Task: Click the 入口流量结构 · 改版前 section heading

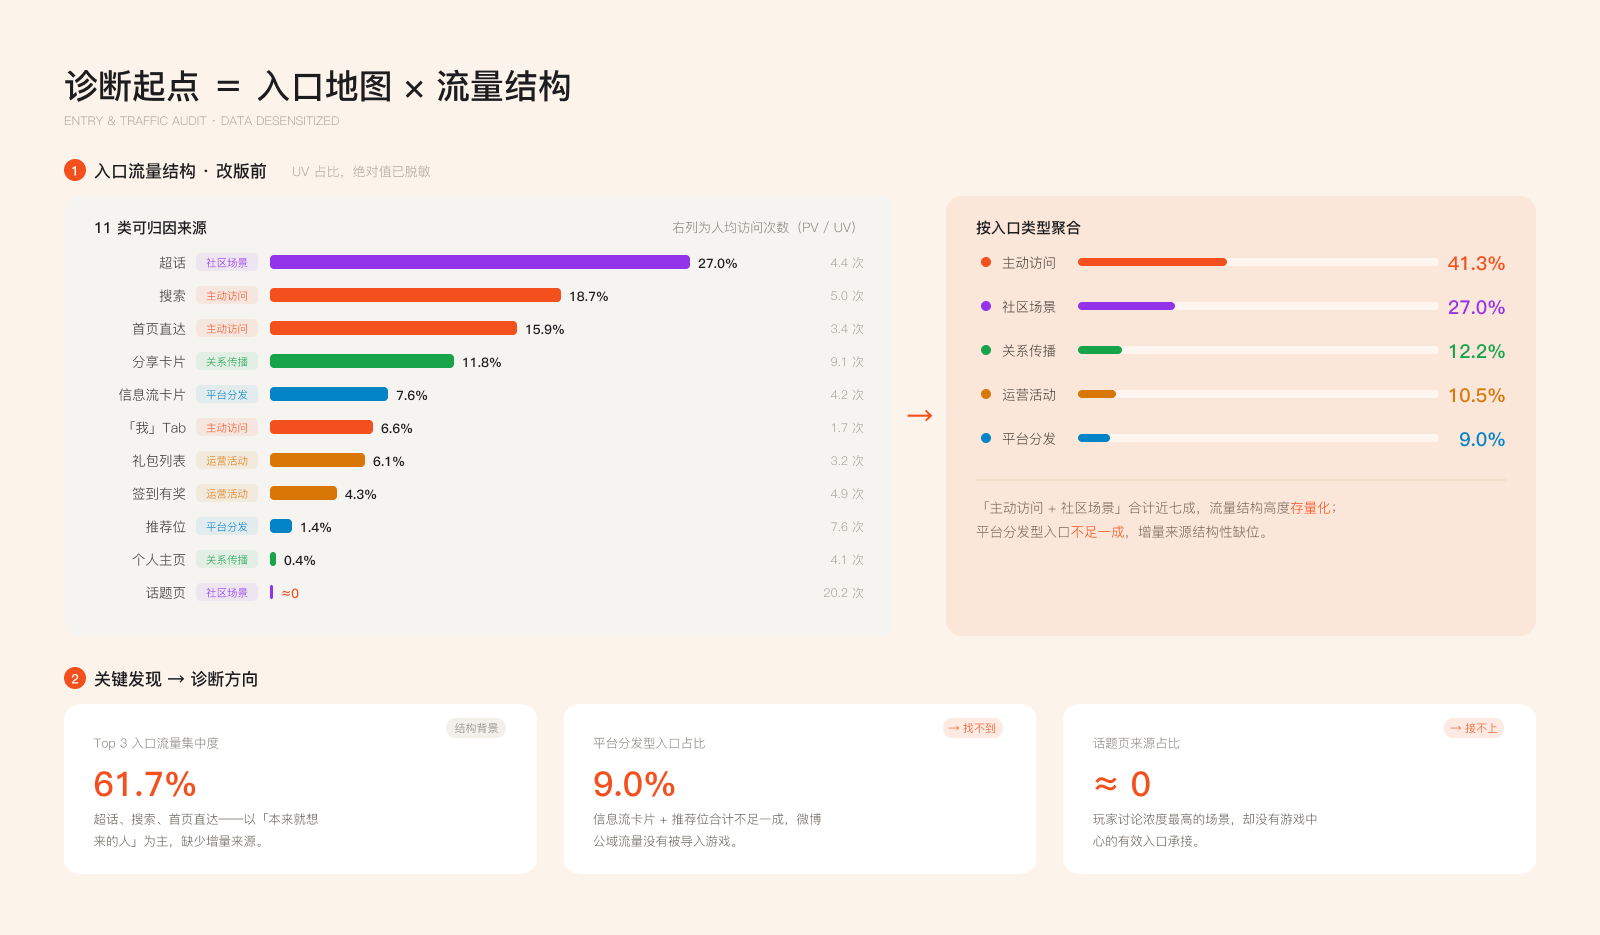Action: click(180, 171)
